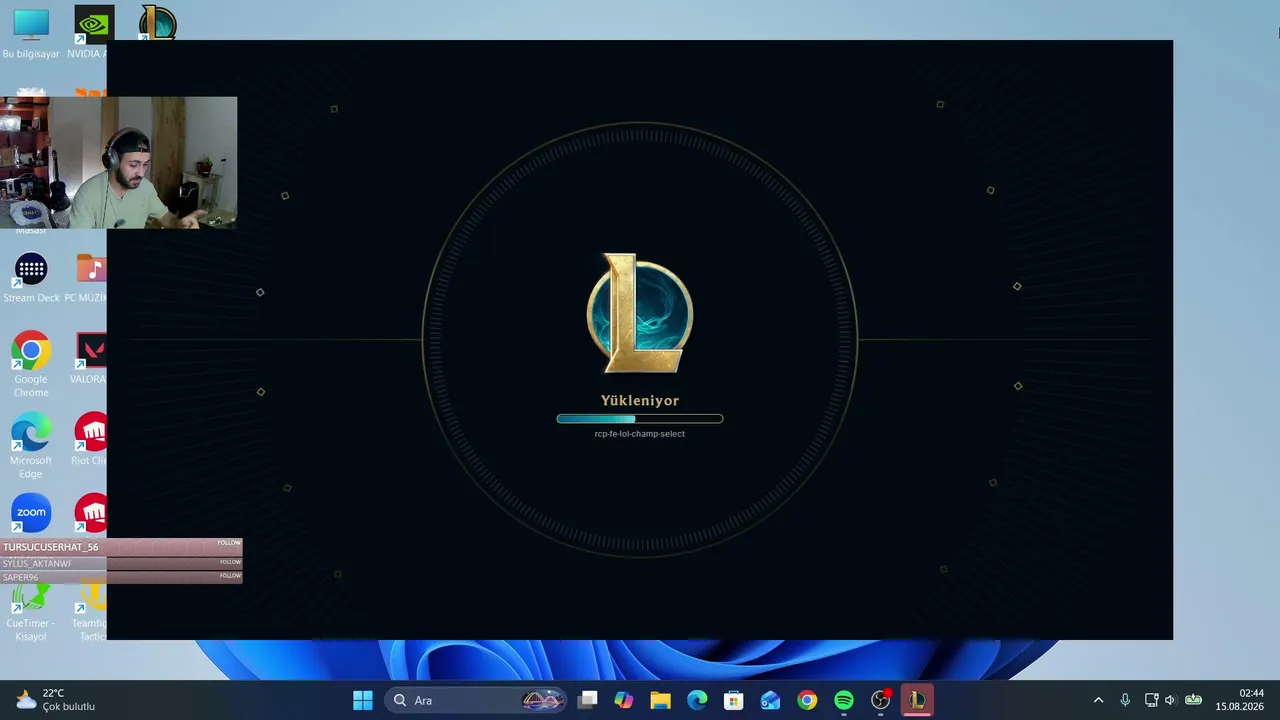Click the Yükleniyor loading progress bar

point(640,419)
